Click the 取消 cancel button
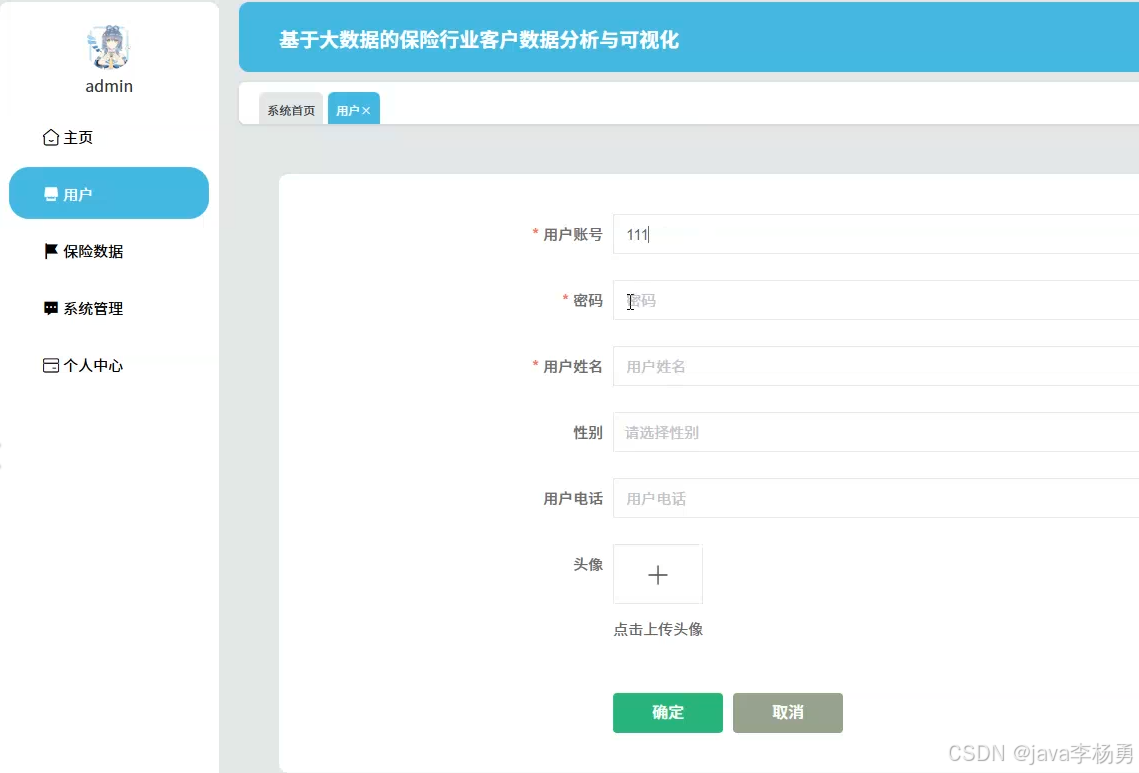 (x=787, y=712)
